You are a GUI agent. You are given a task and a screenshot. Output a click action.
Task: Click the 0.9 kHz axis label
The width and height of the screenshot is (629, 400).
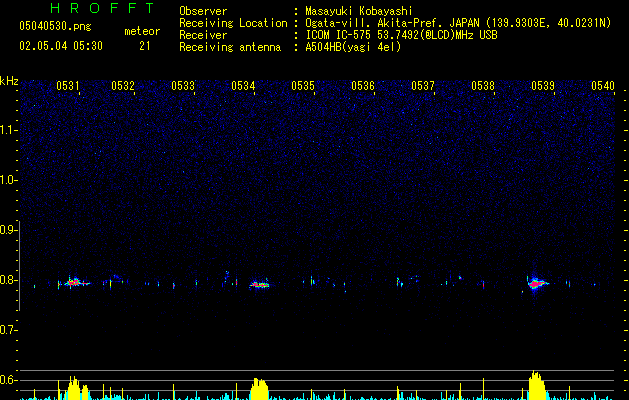8,230
